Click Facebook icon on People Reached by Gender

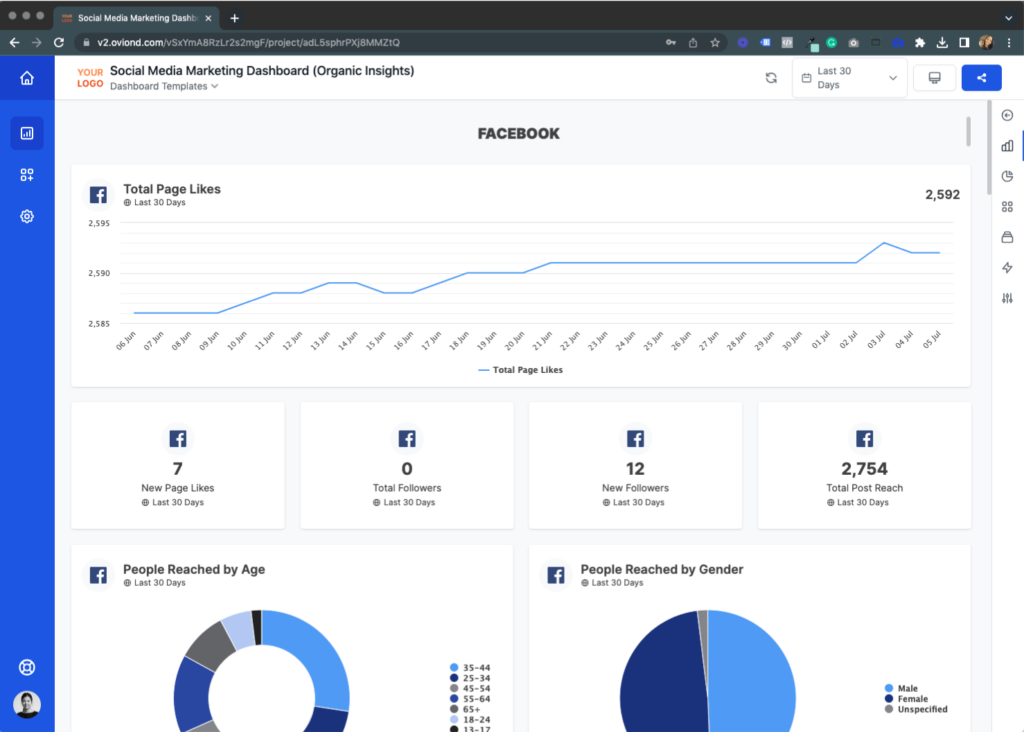pyautogui.click(x=556, y=575)
